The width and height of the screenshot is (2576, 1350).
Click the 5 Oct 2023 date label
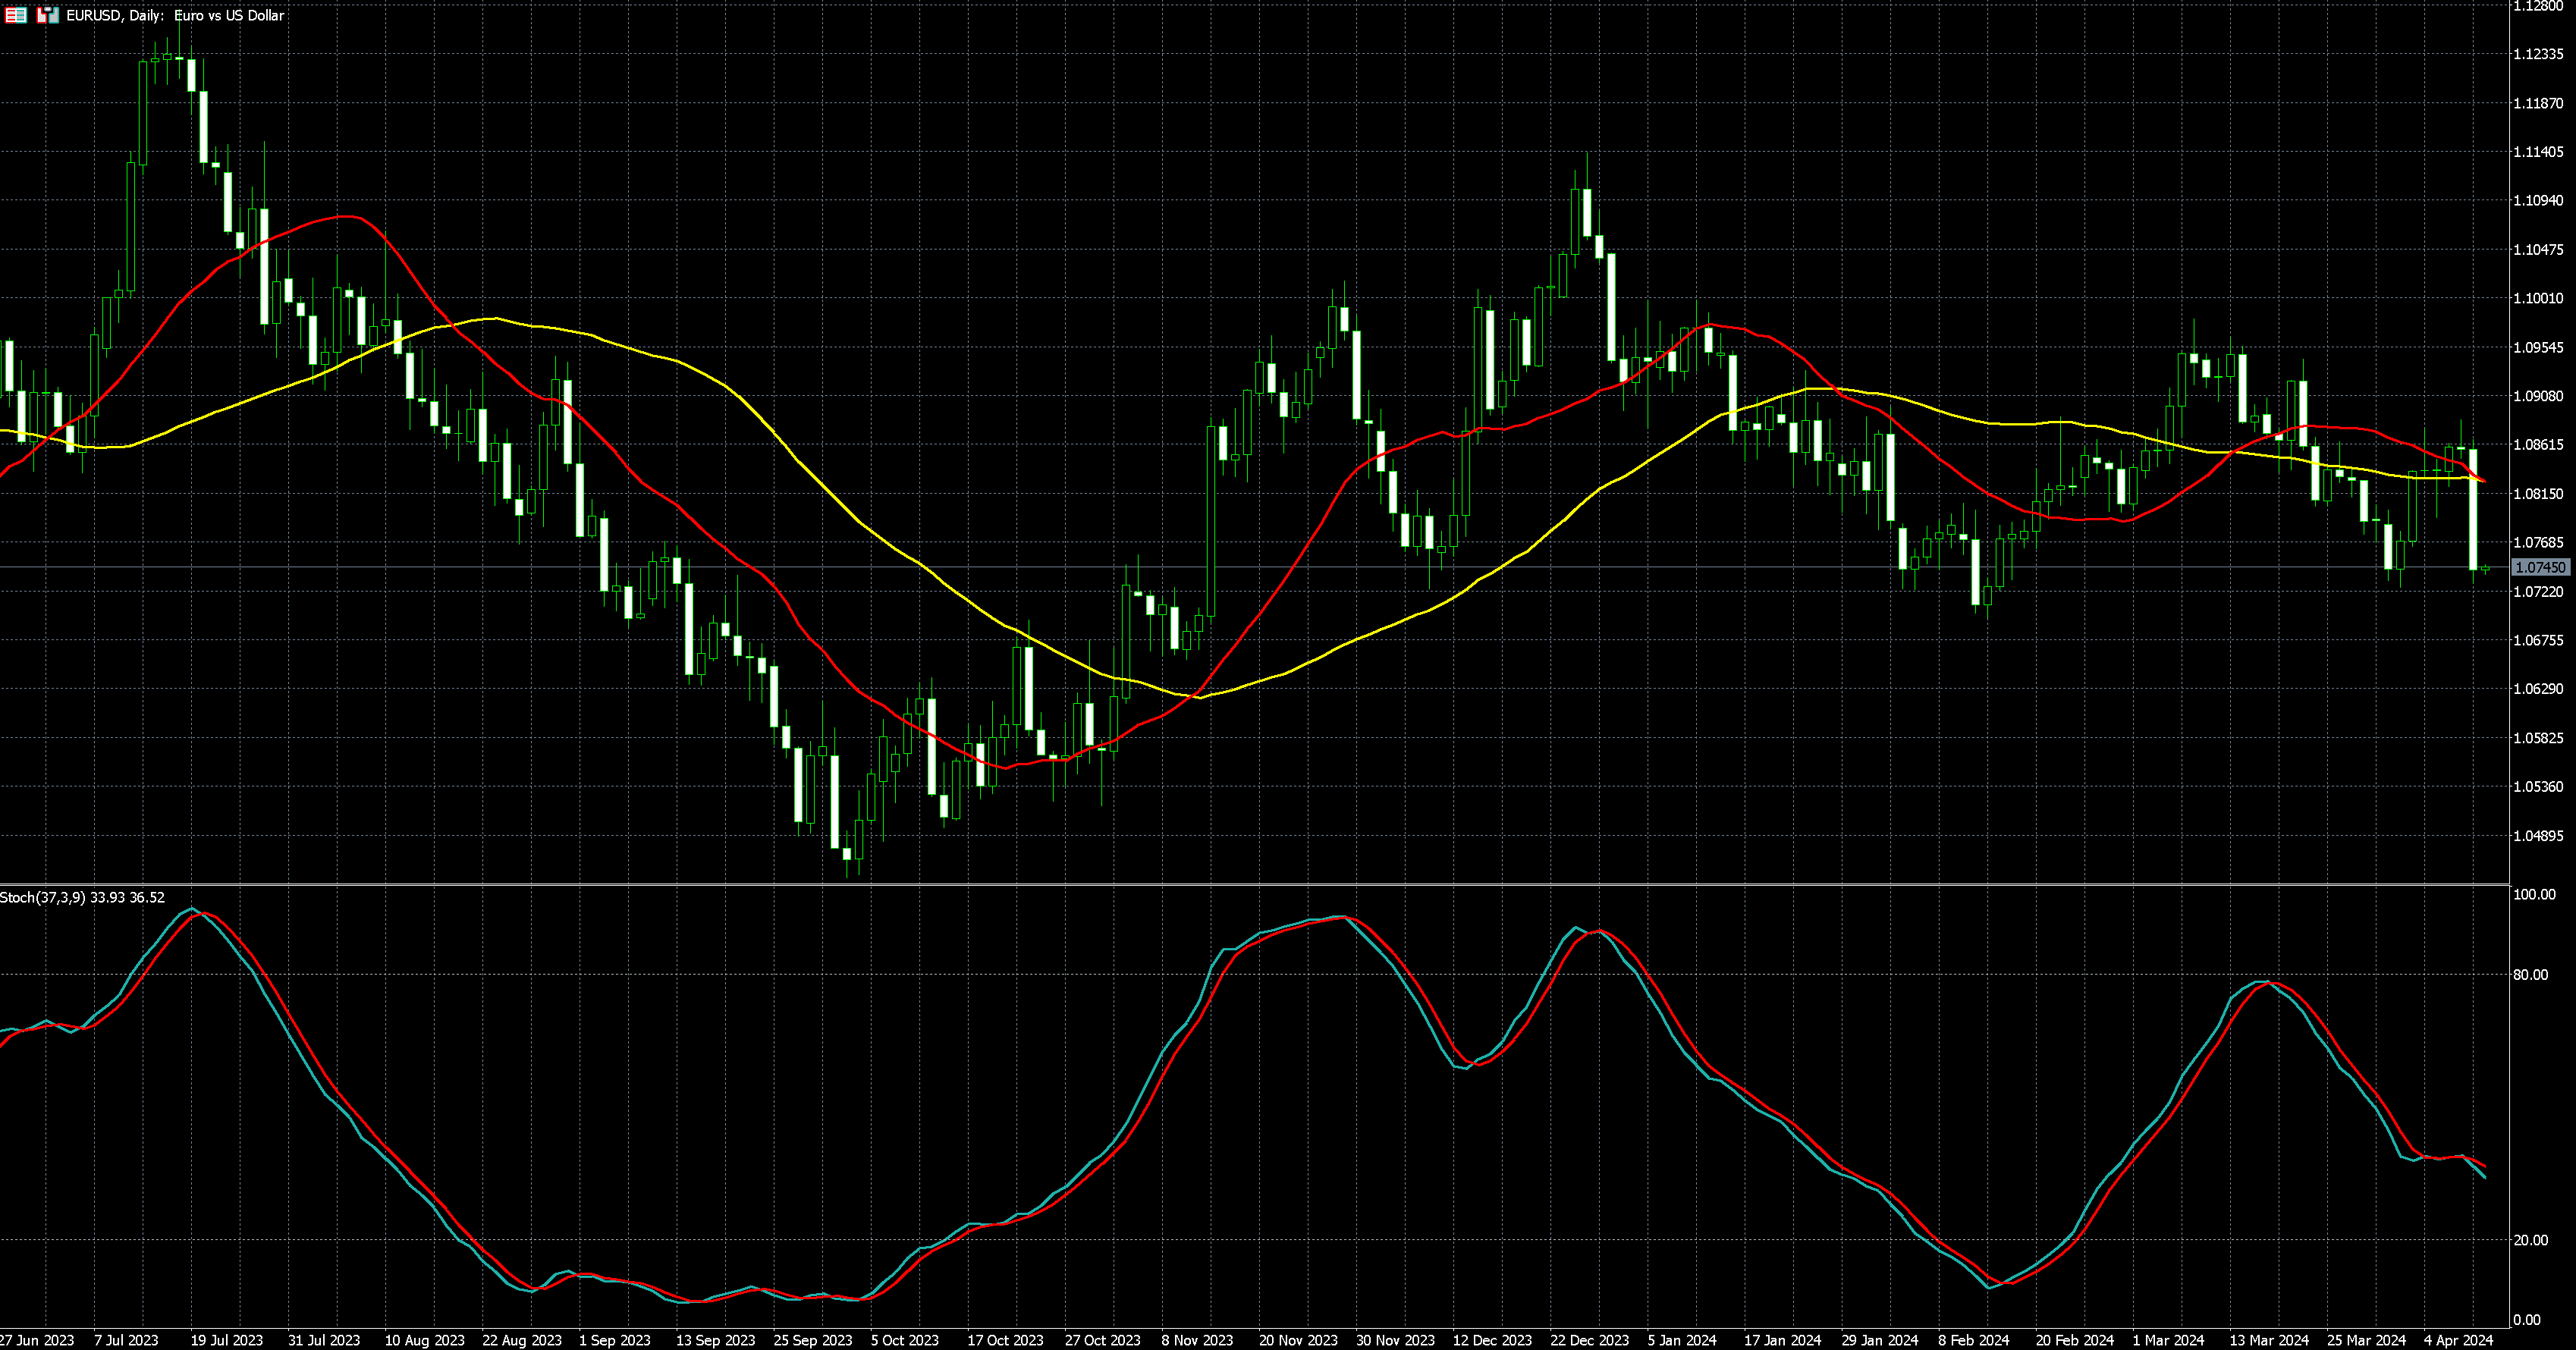(x=904, y=1340)
